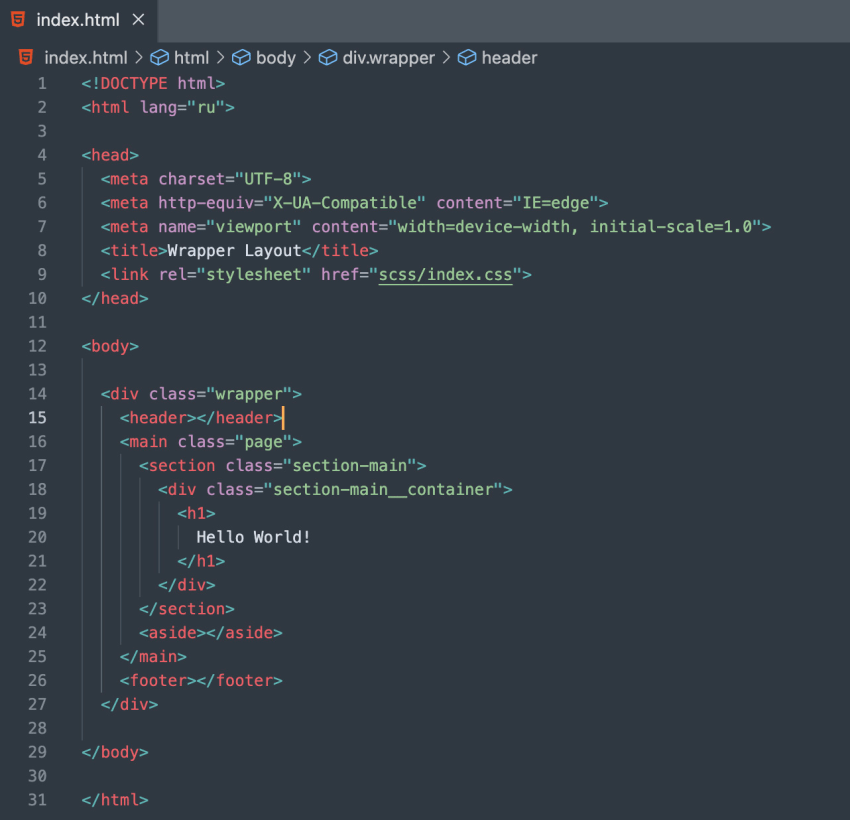
Task: Click the close X icon on the index.html tab
Action: (138, 20)
